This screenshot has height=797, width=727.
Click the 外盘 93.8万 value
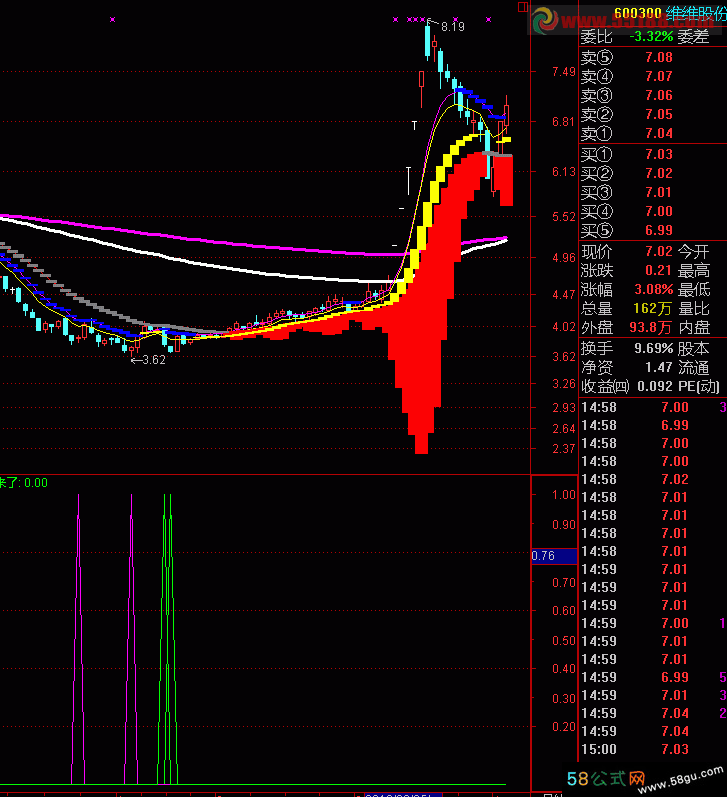point(650,327)
